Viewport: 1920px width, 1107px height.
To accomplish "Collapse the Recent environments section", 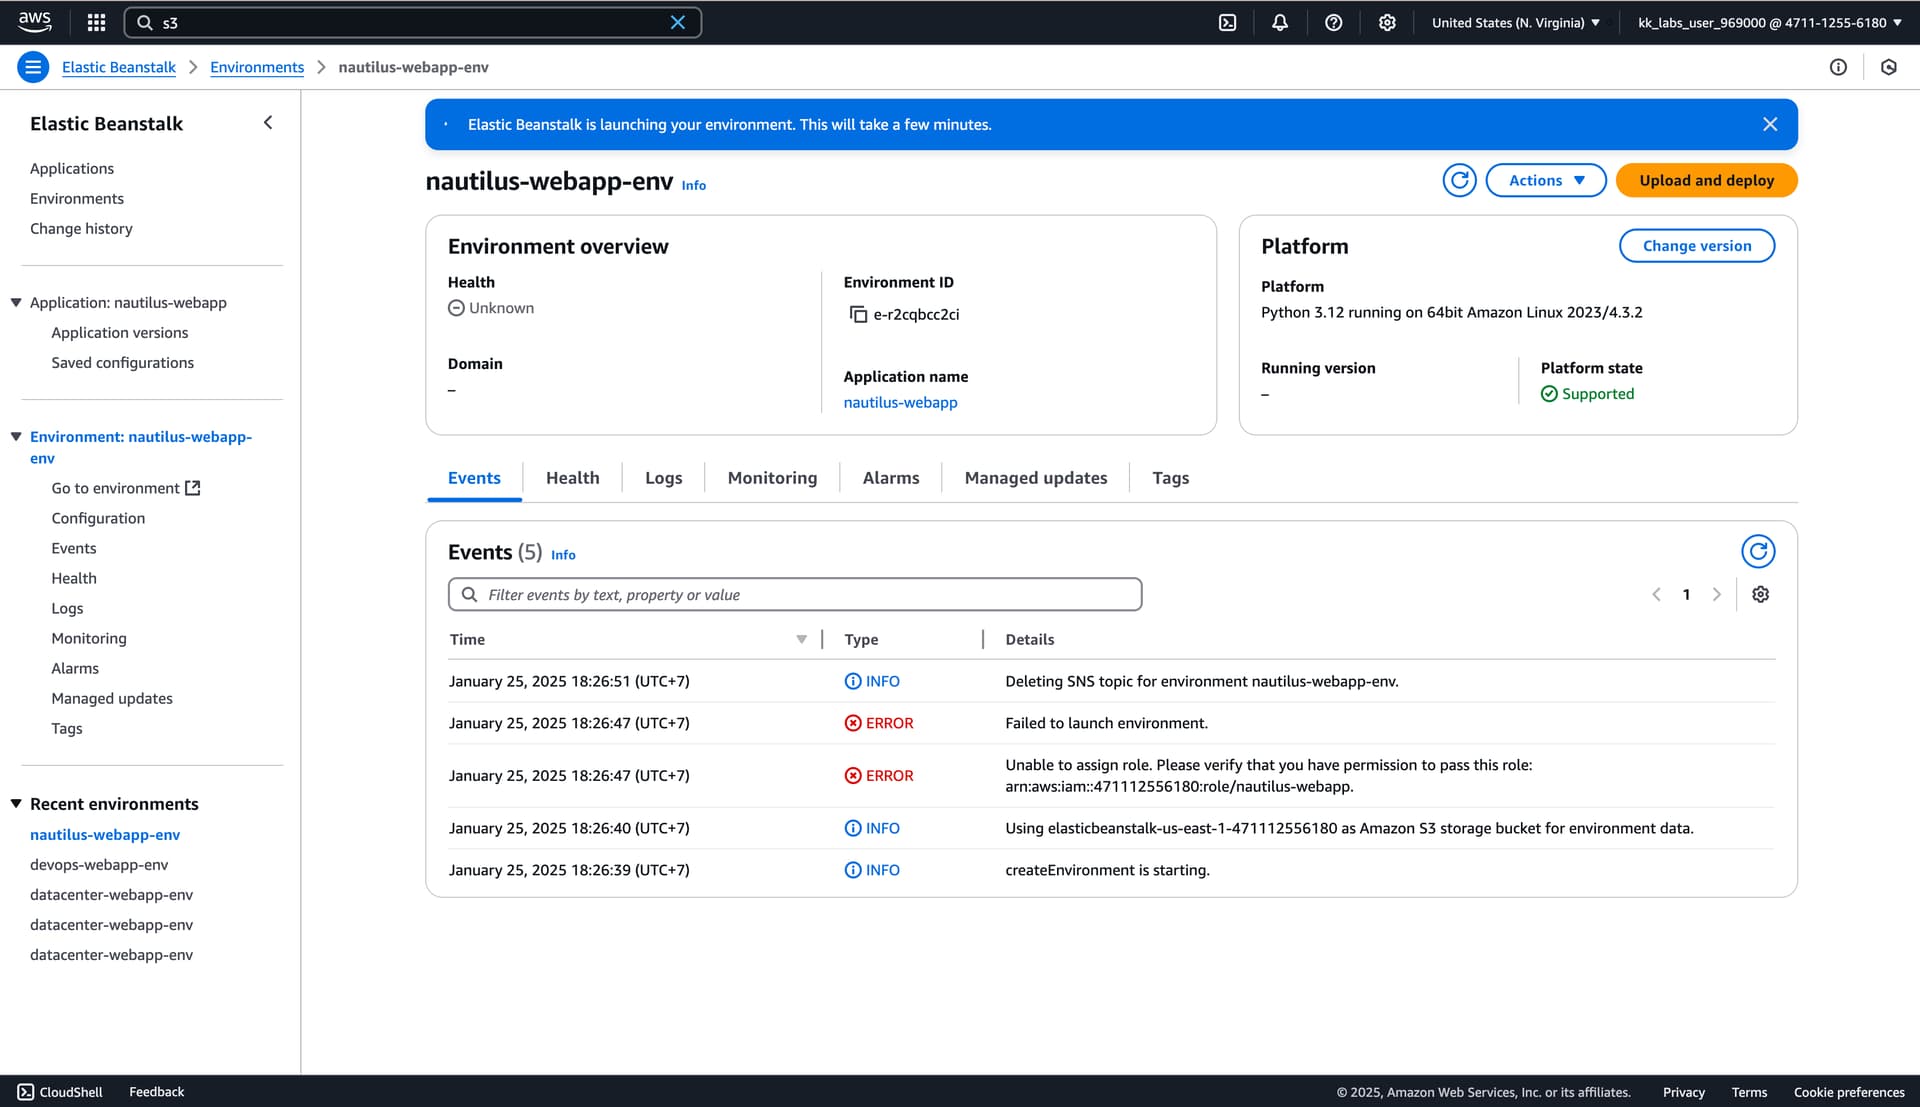I will click(16, 803).
